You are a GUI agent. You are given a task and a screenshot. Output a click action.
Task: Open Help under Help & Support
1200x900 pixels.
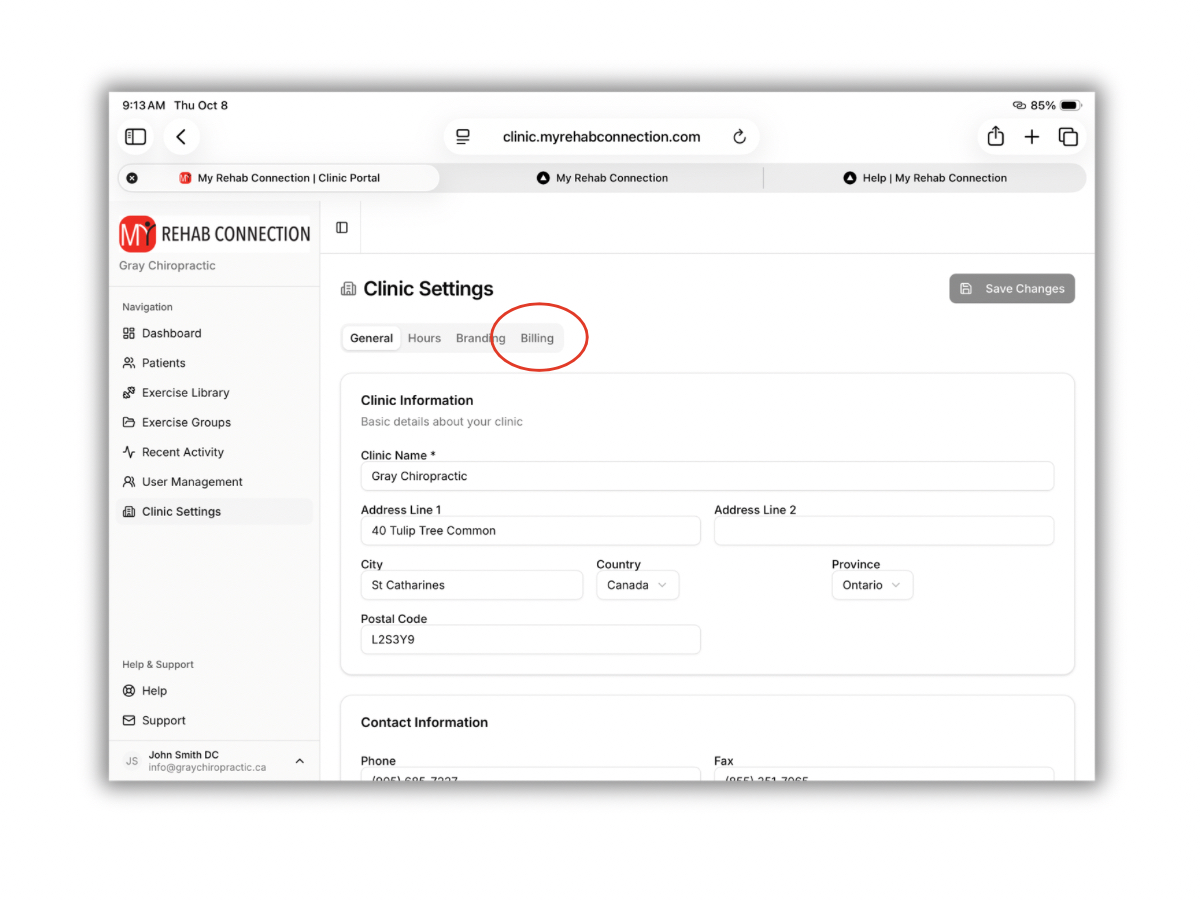(214, 691)
